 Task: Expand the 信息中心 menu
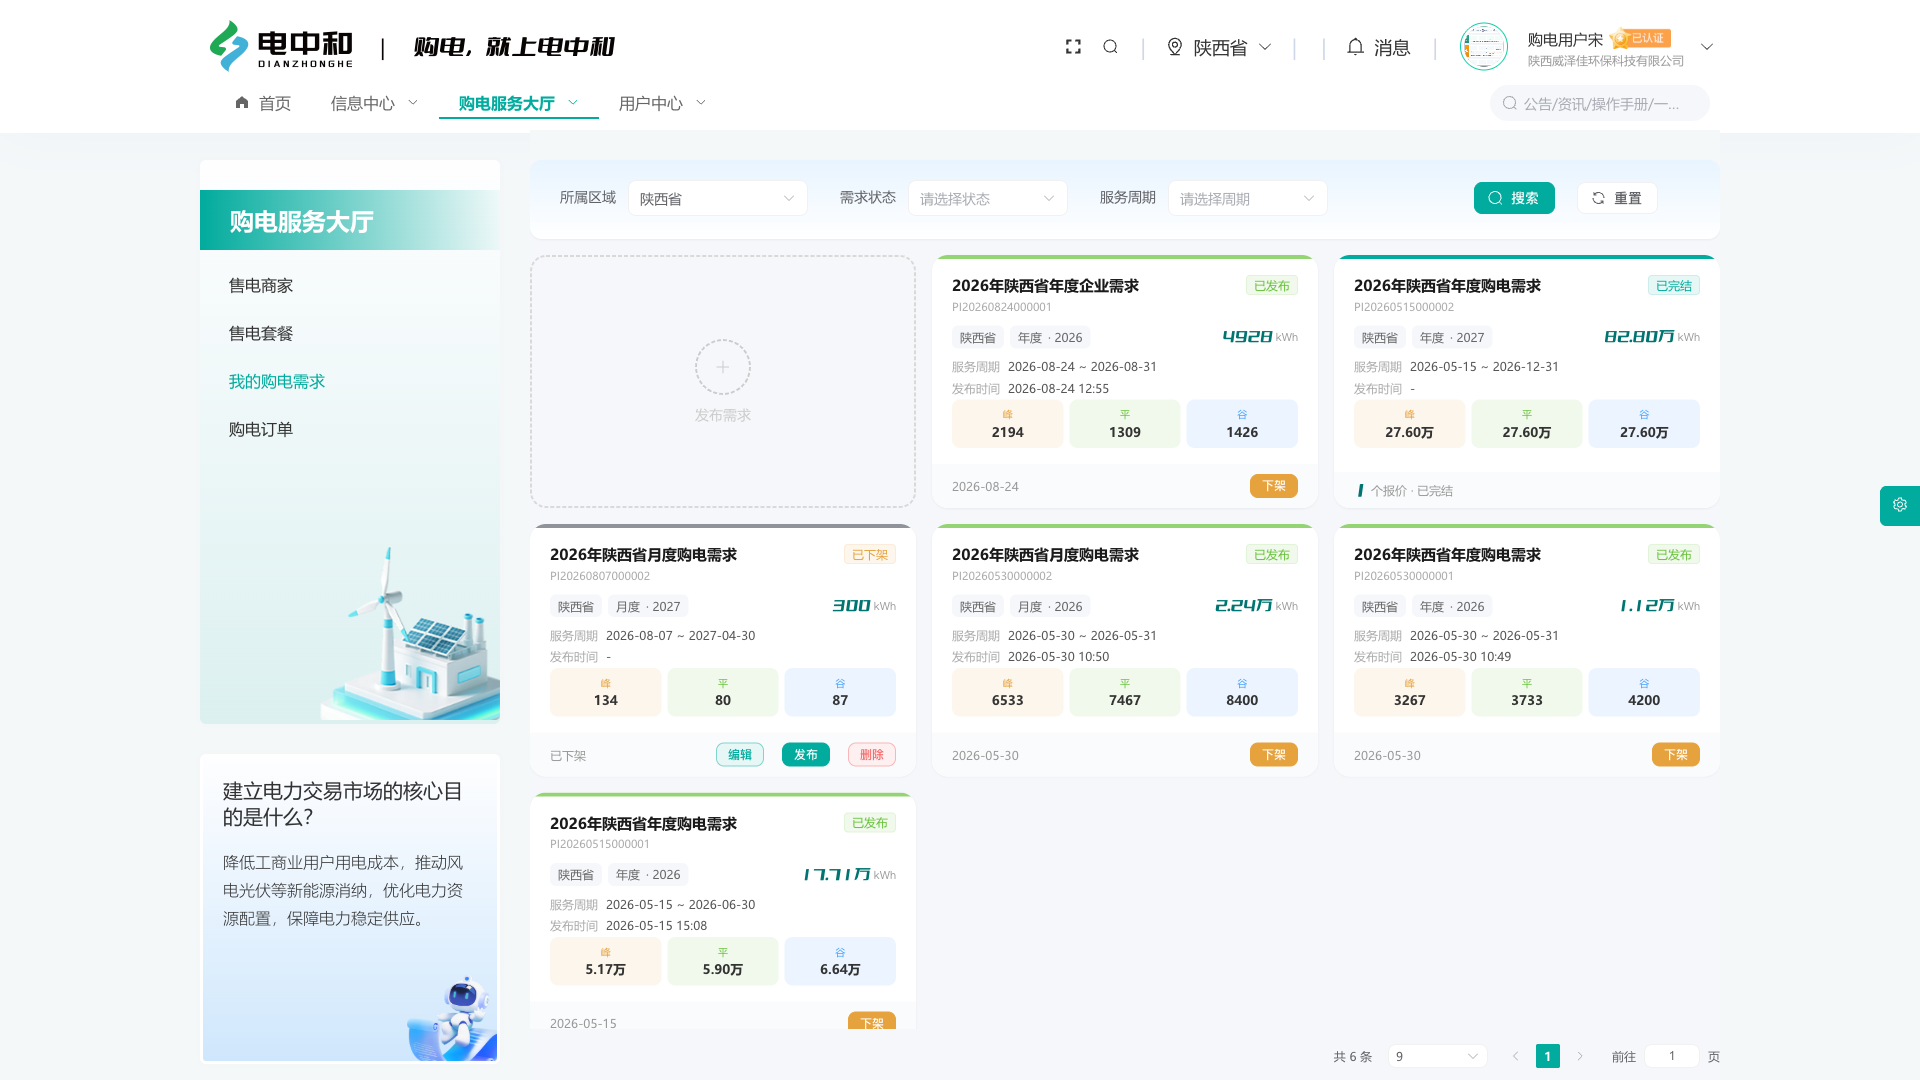coord(374,103)
